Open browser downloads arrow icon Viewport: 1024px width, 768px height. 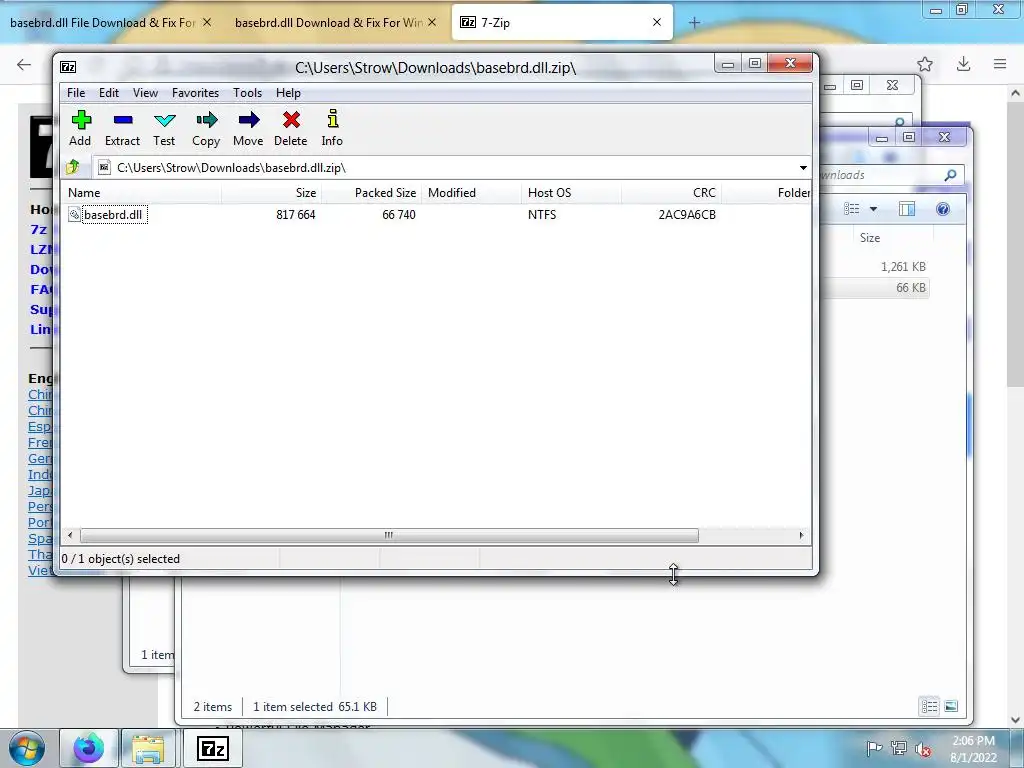tap(963, 64)
